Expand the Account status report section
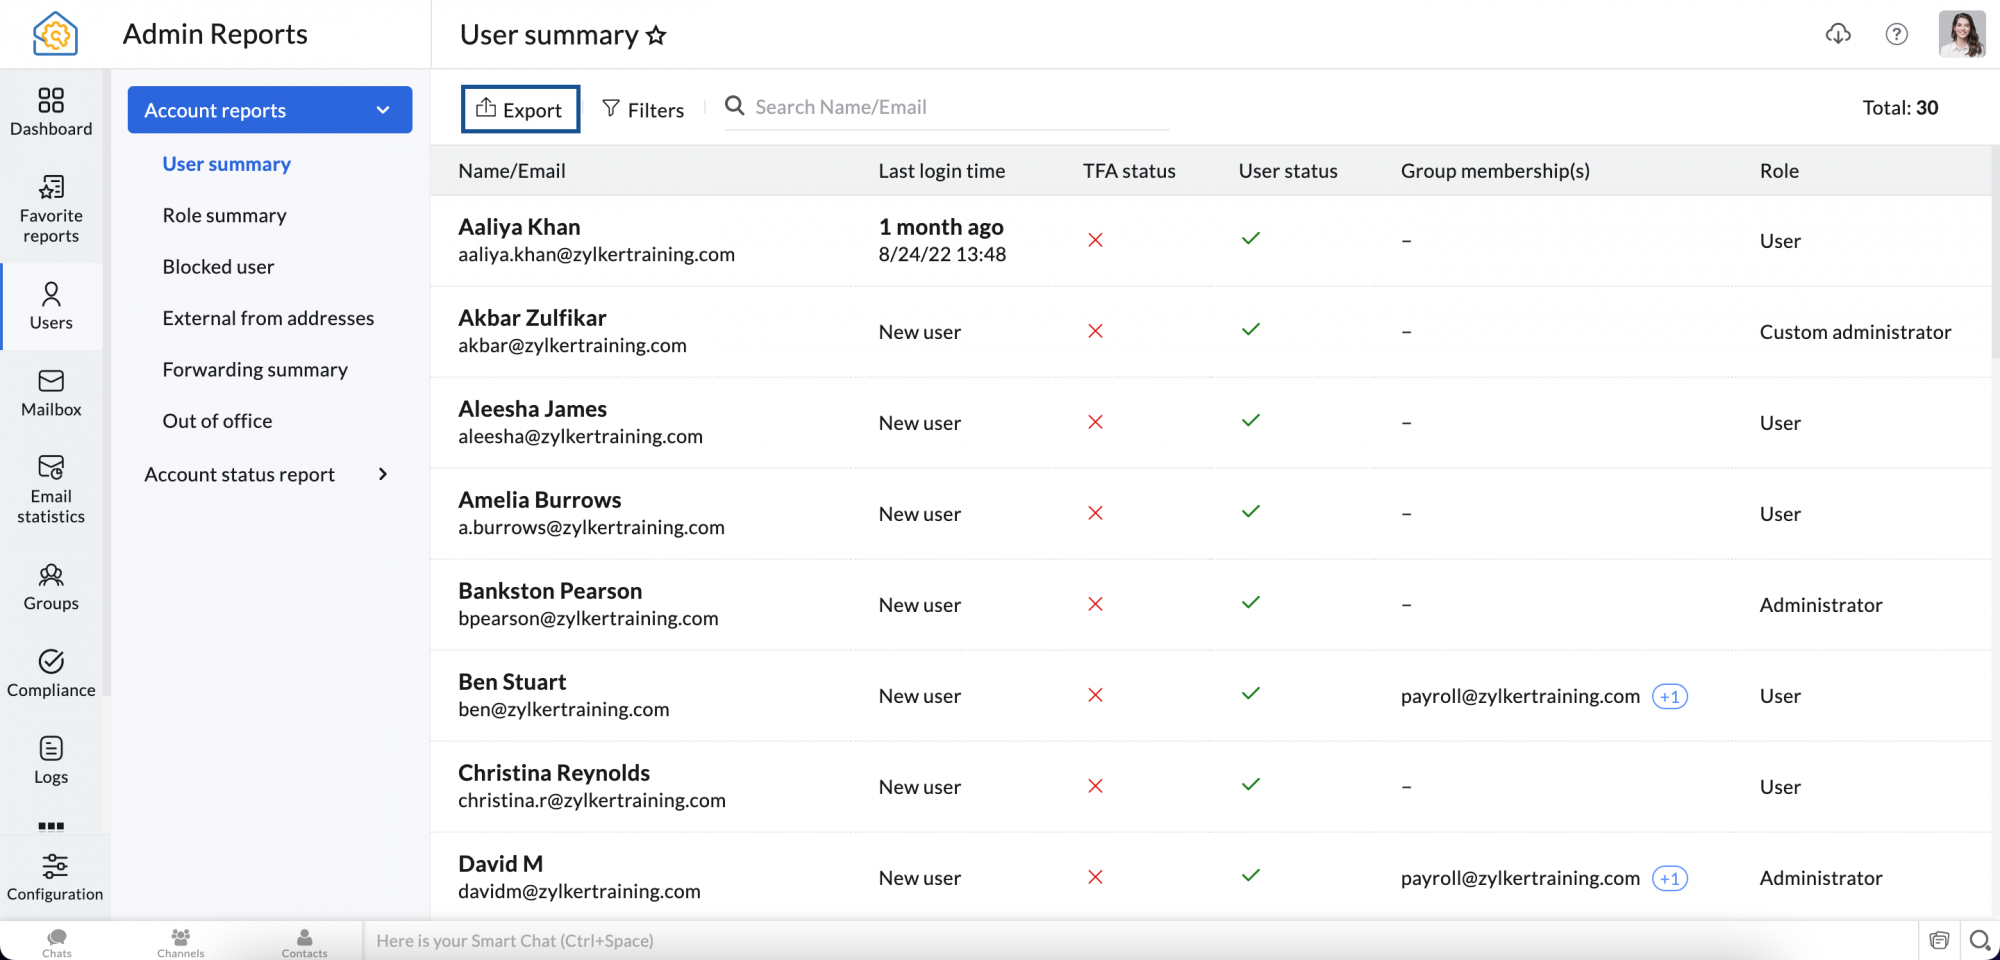 [x=381, y=474]
